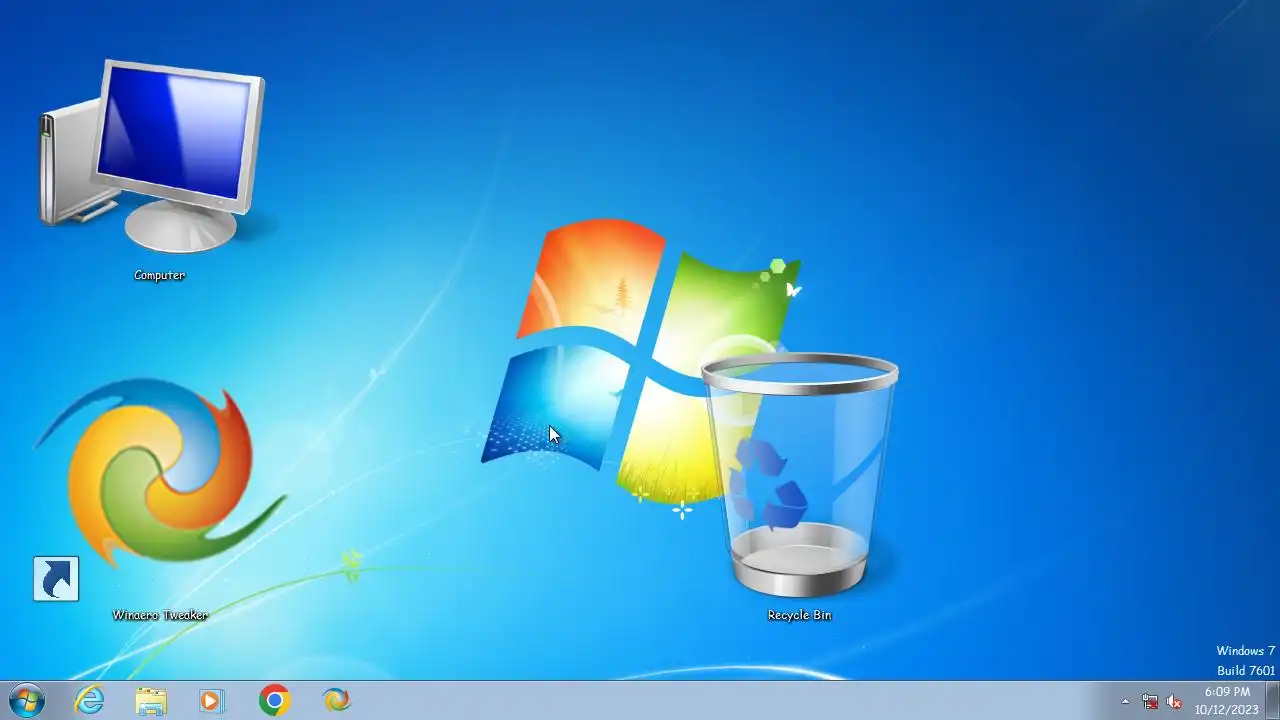Image resolution: width=1280 pixels, height=720 pixels.
Task: Open Windows Explorer from the taskbar
Action: (x=151, y=700)
